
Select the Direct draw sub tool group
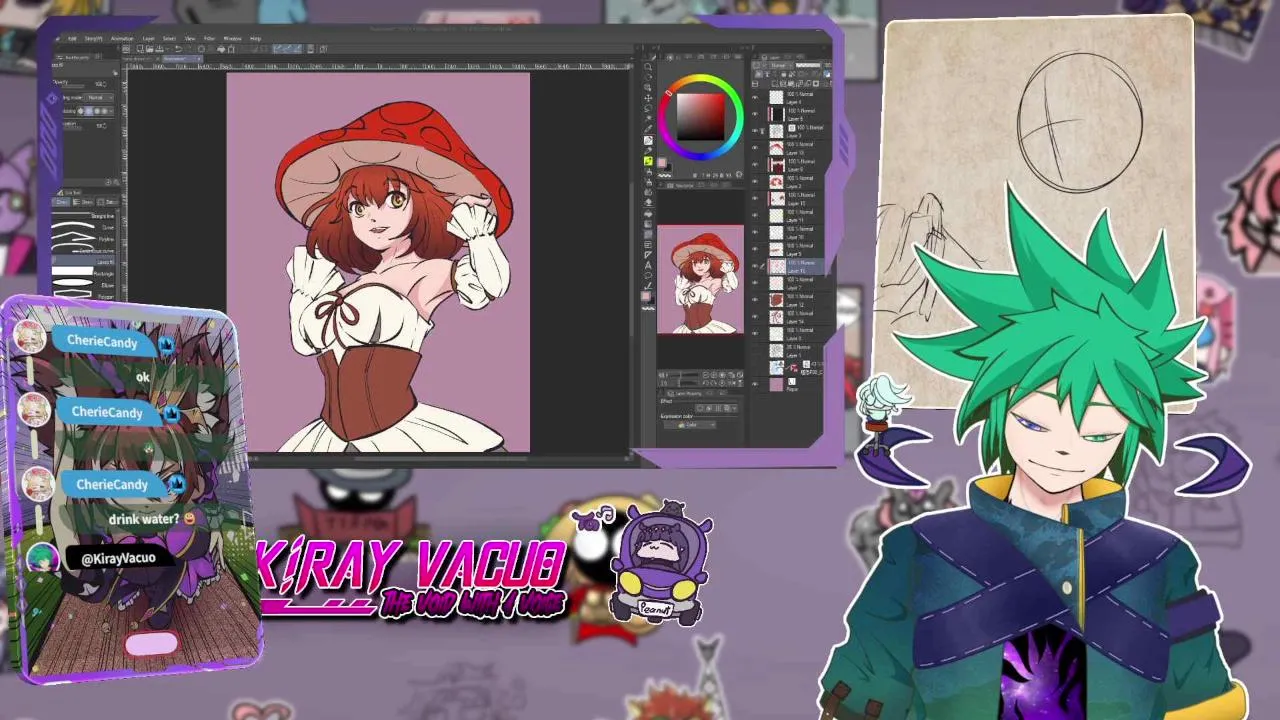(x=61, y=202)
